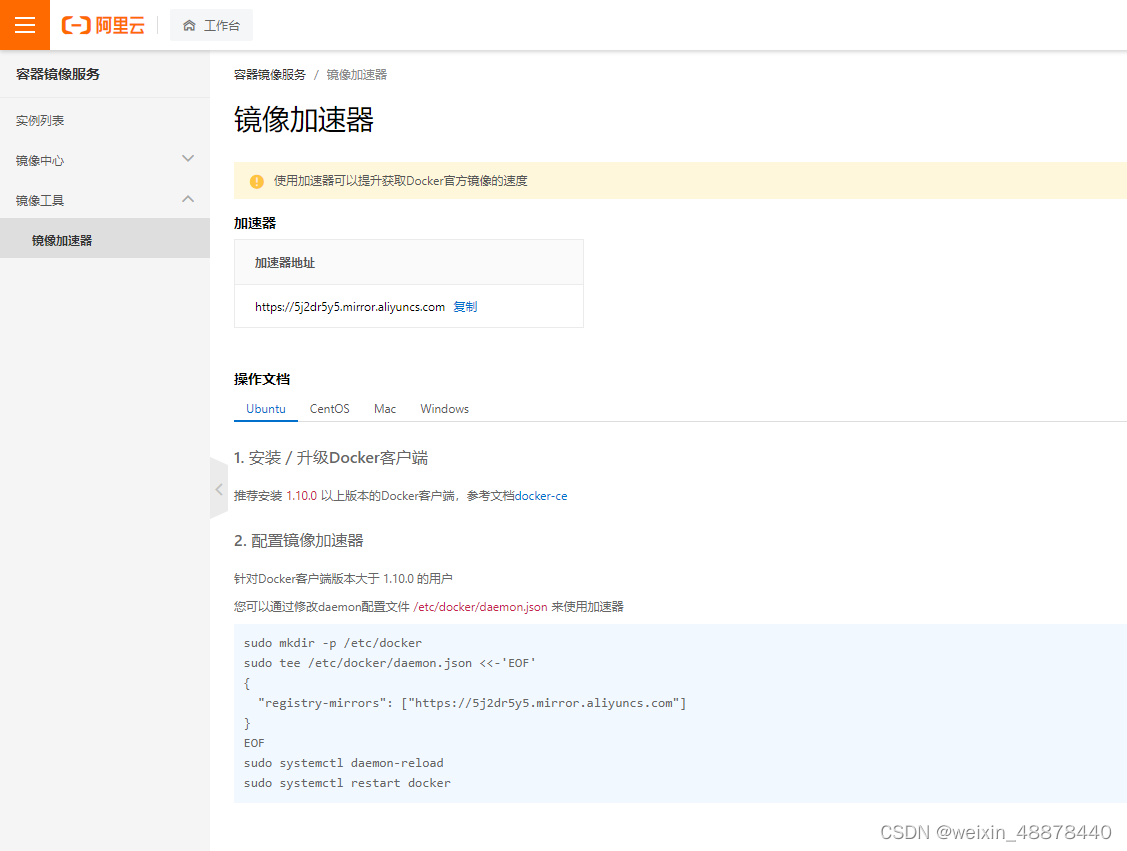Collapse the sidebar with arrow handle
The height and width of the screenshot is (851, 1127).
click(x=218, y=489)
